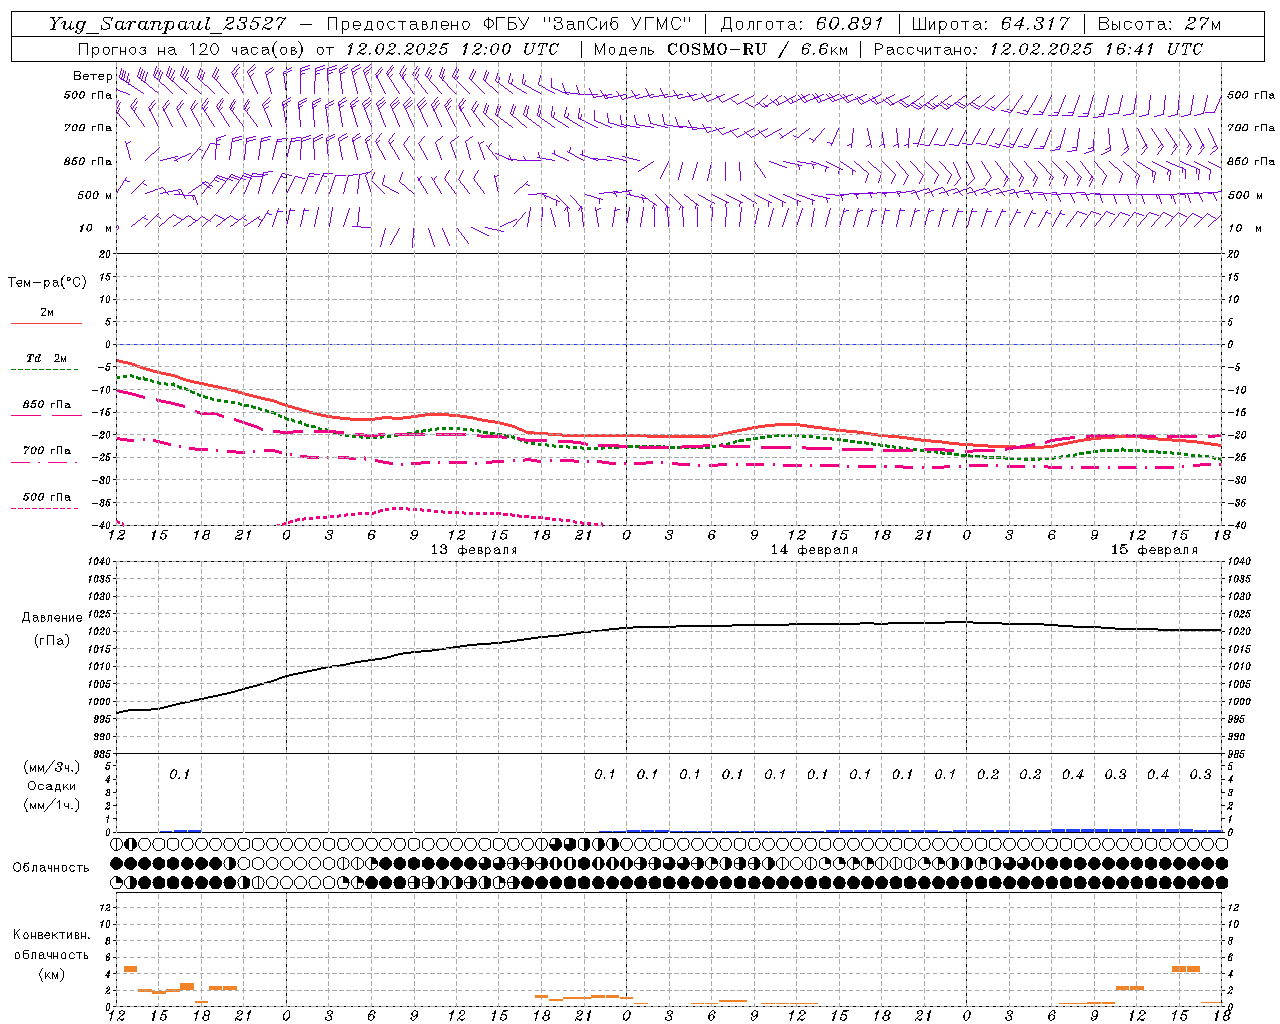Click the date label 14 февраля

click(814, 550)
